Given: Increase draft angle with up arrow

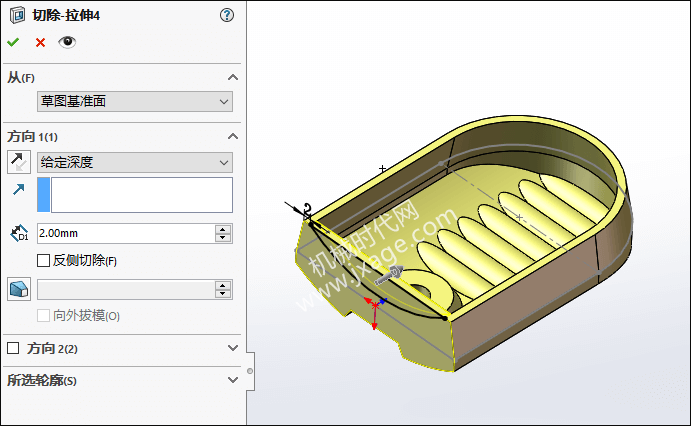Looking at the screenshot, I should pos(223,285).
